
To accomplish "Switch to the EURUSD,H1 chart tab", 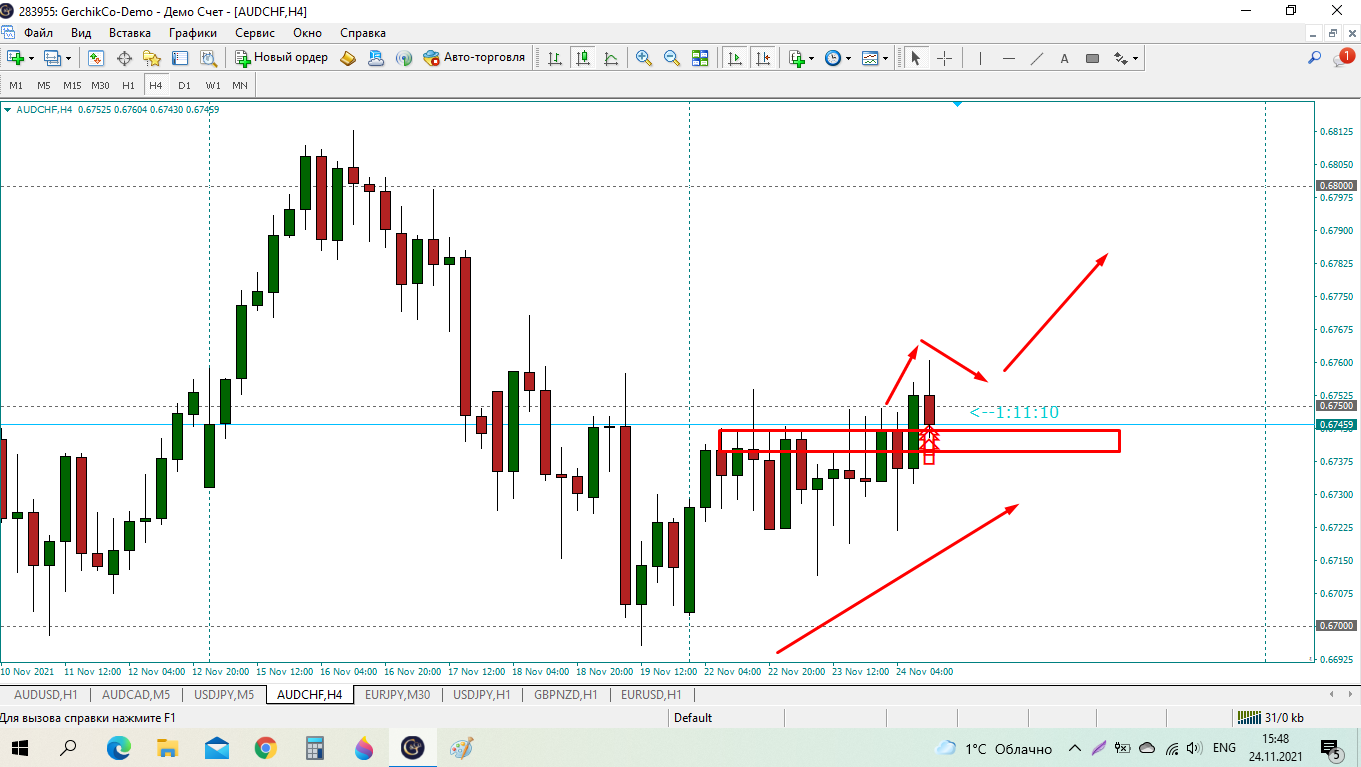I will [650, 694].
